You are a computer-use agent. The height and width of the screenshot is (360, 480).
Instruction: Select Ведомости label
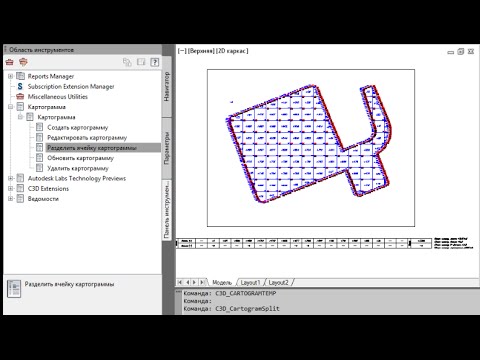[x=43, y=199]
